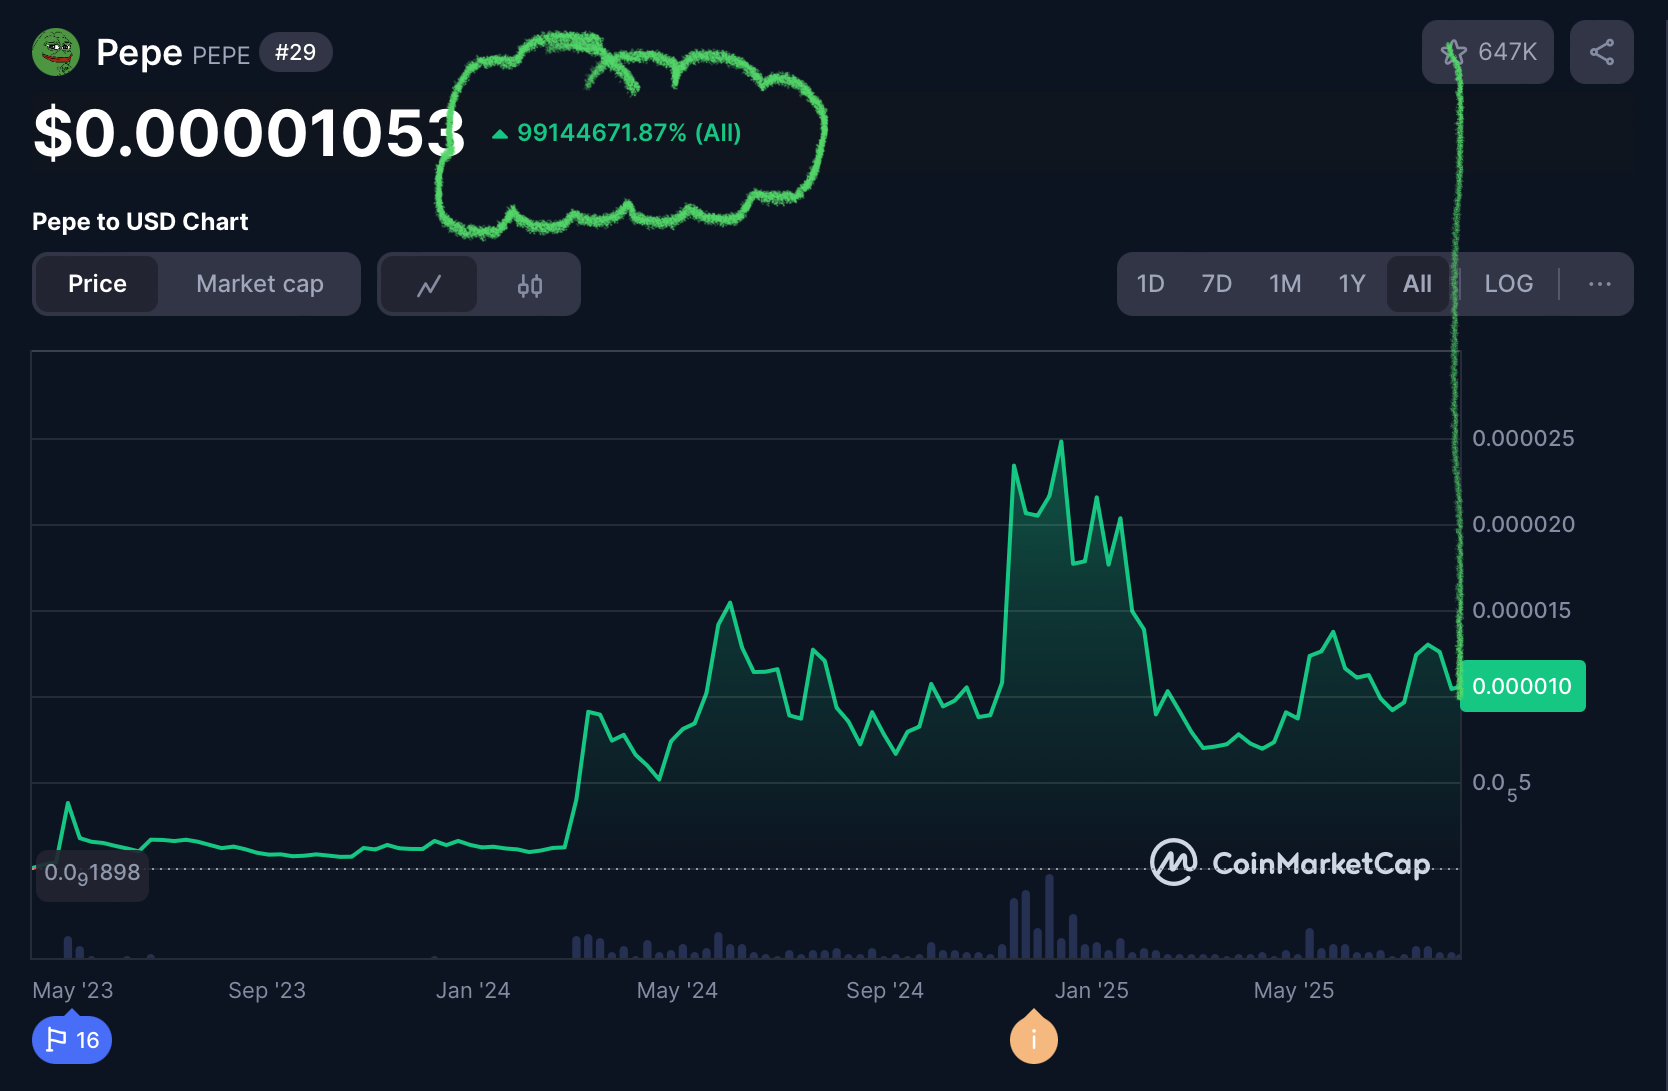
Task: Choose the 1Y time range
Action: pyautogui.click(x=1352, y=284)
